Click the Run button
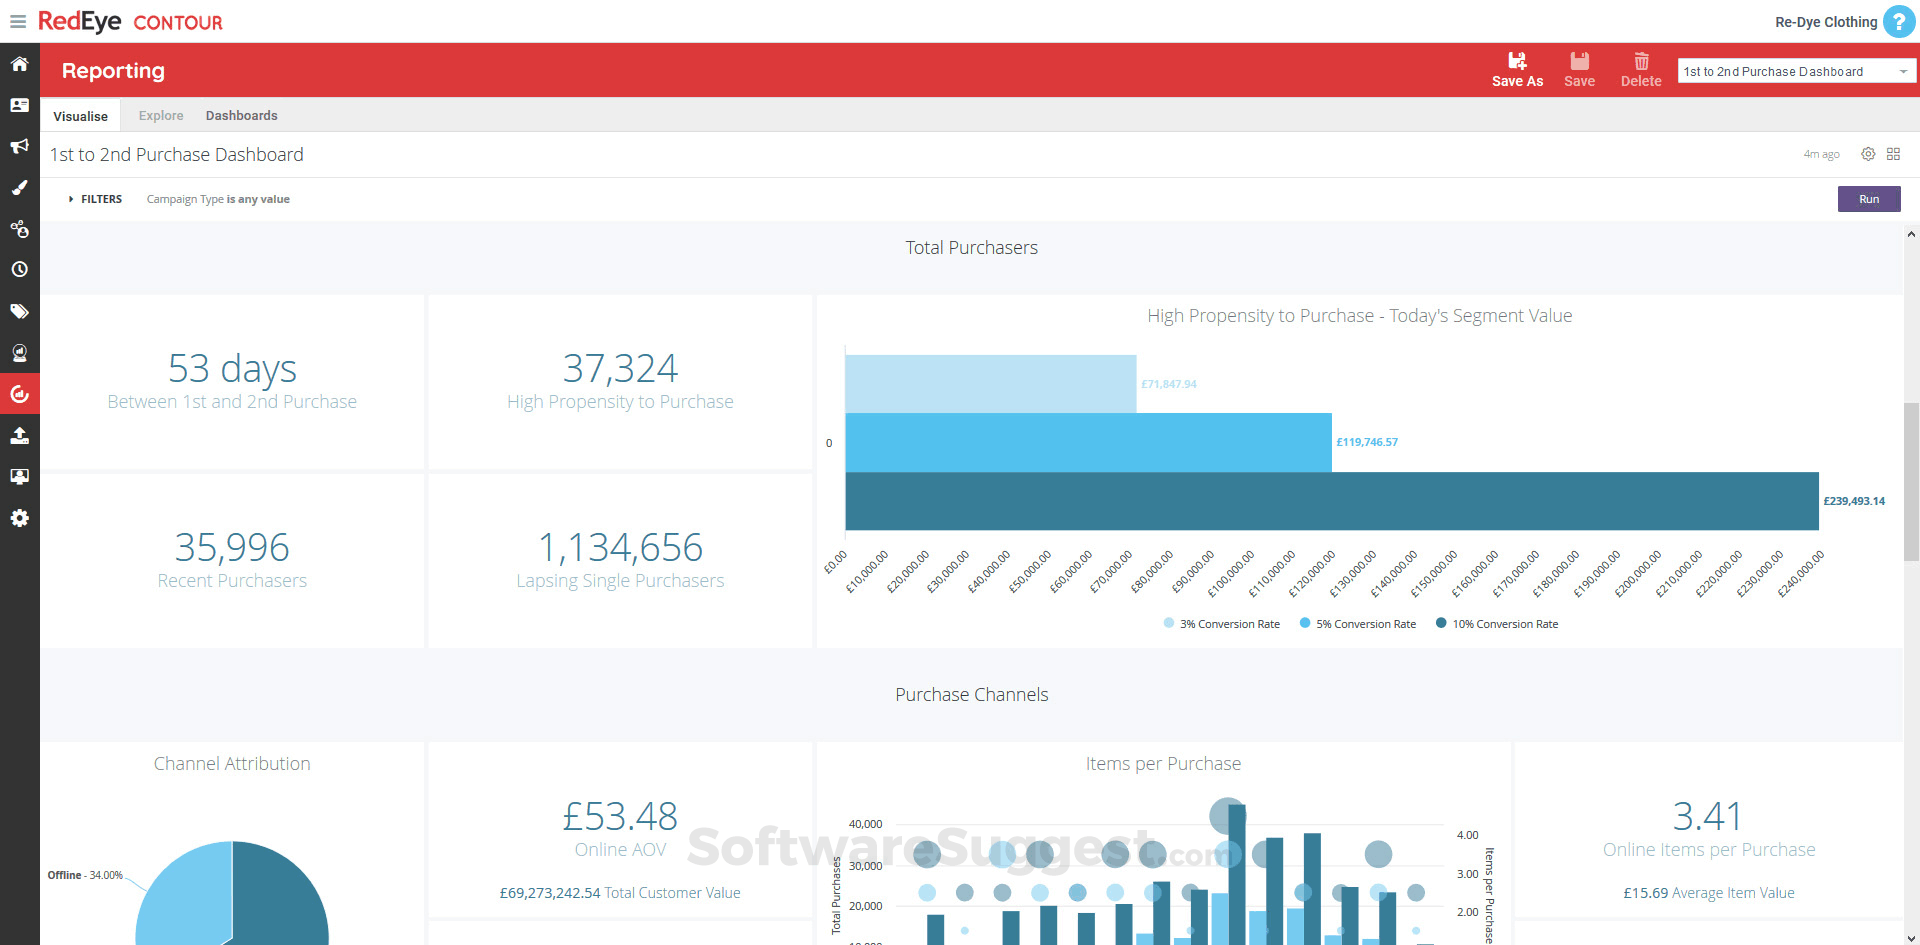 (1869, 199)
